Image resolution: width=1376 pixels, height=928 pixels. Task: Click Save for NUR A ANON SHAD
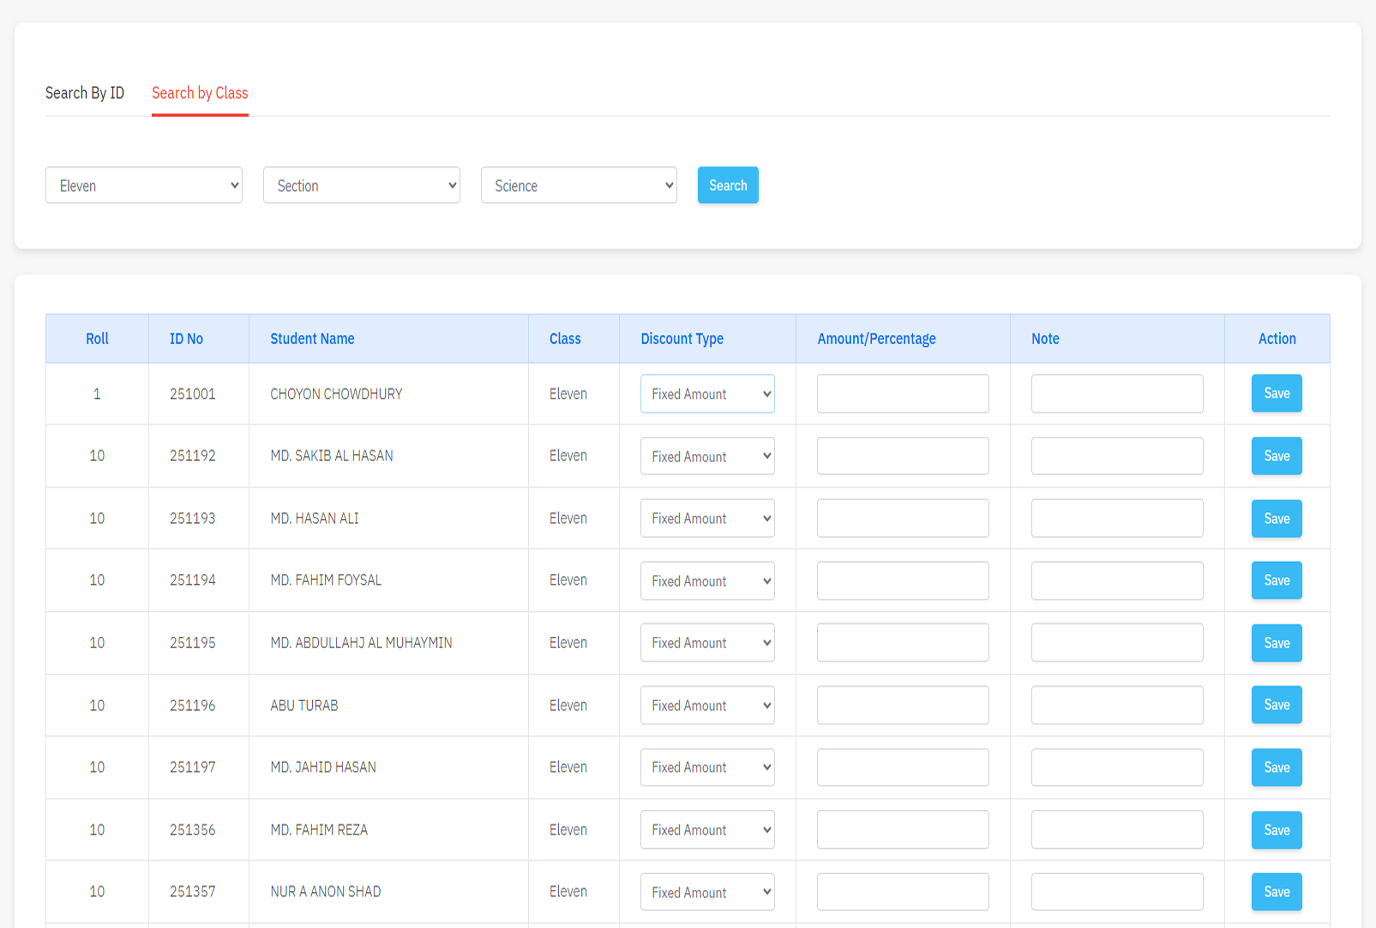click(1276, 892)
